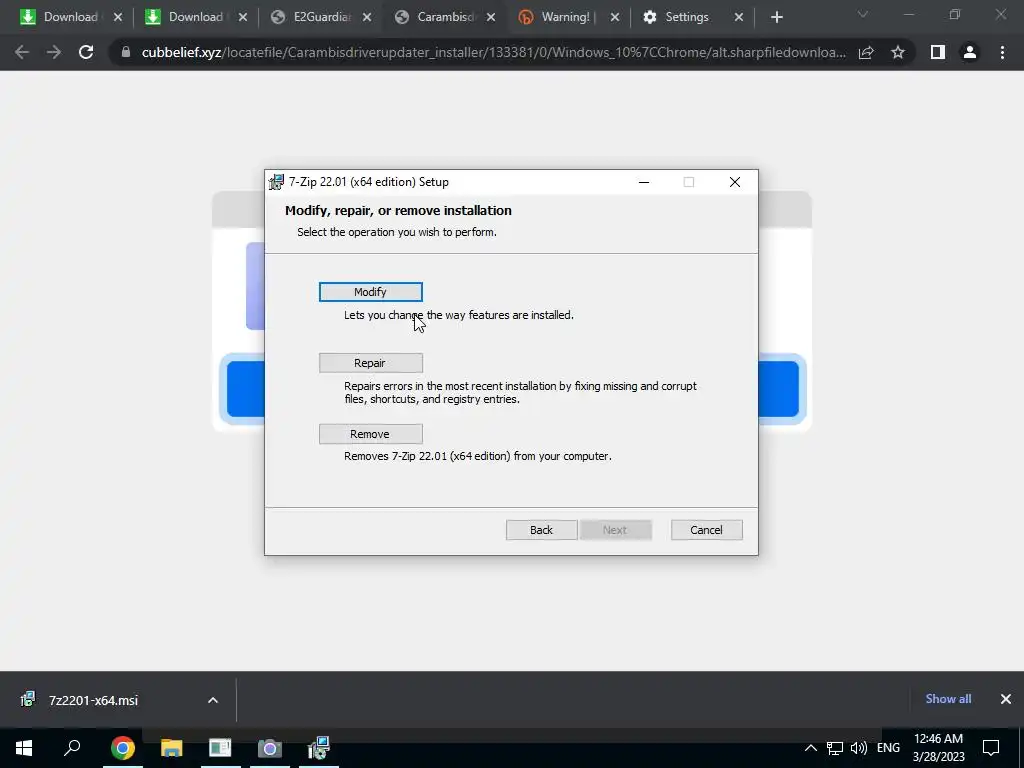Share this page via the share icon
Image resolution: width=1024 pixels, height=768 pixels.
click(x=866, y=52)
